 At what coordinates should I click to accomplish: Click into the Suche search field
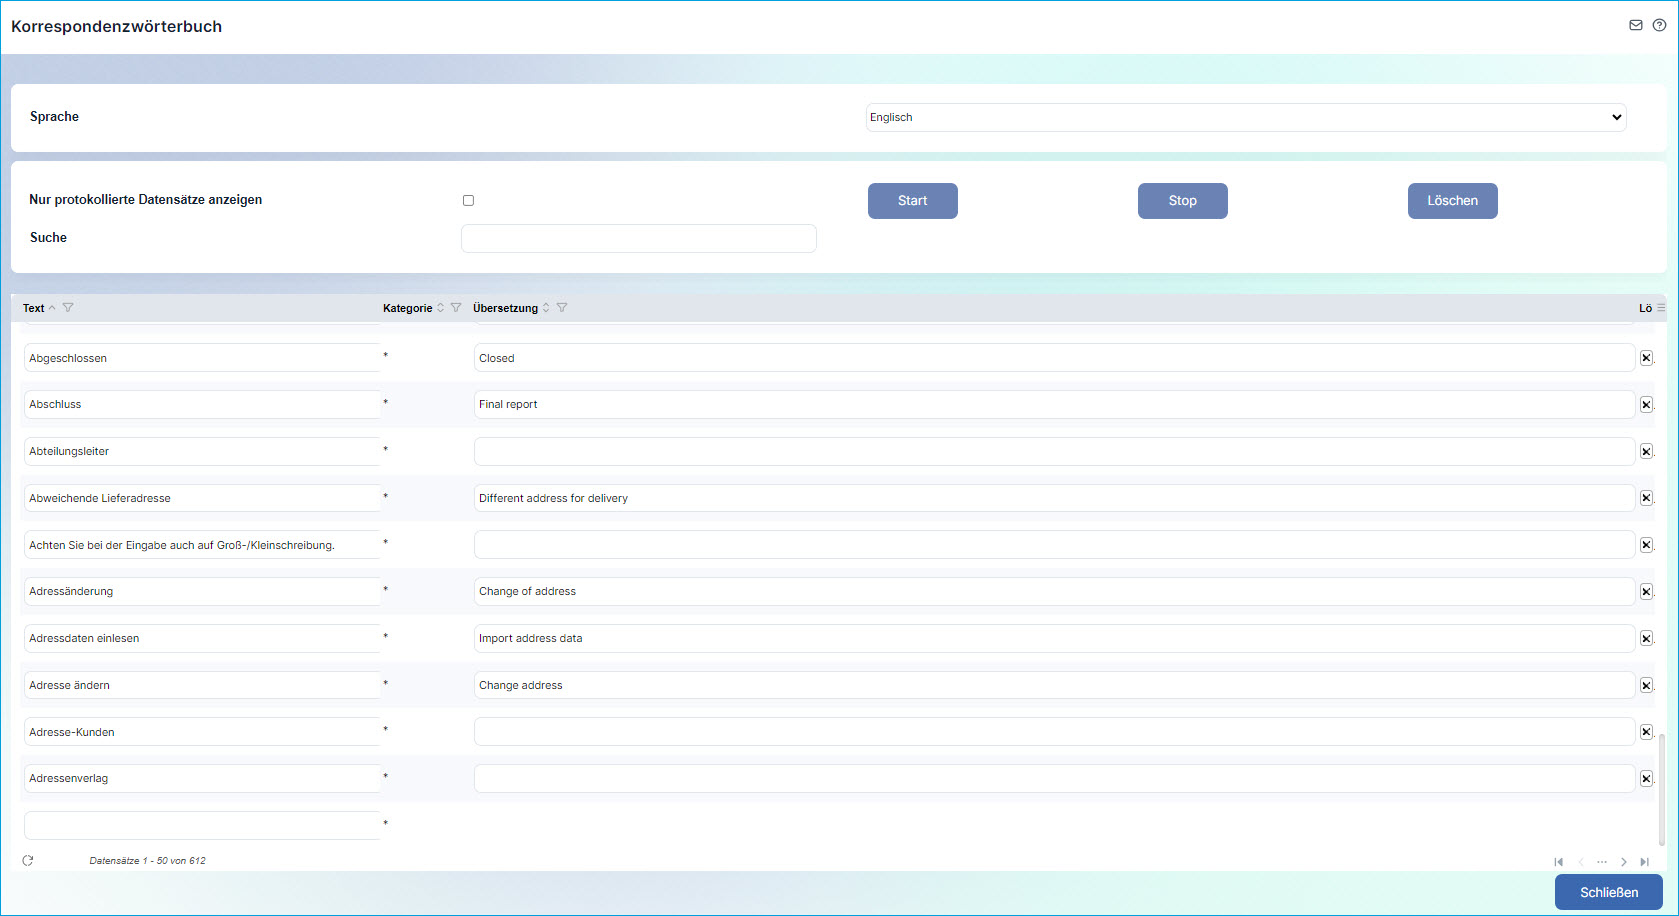(x=638, y=238)
